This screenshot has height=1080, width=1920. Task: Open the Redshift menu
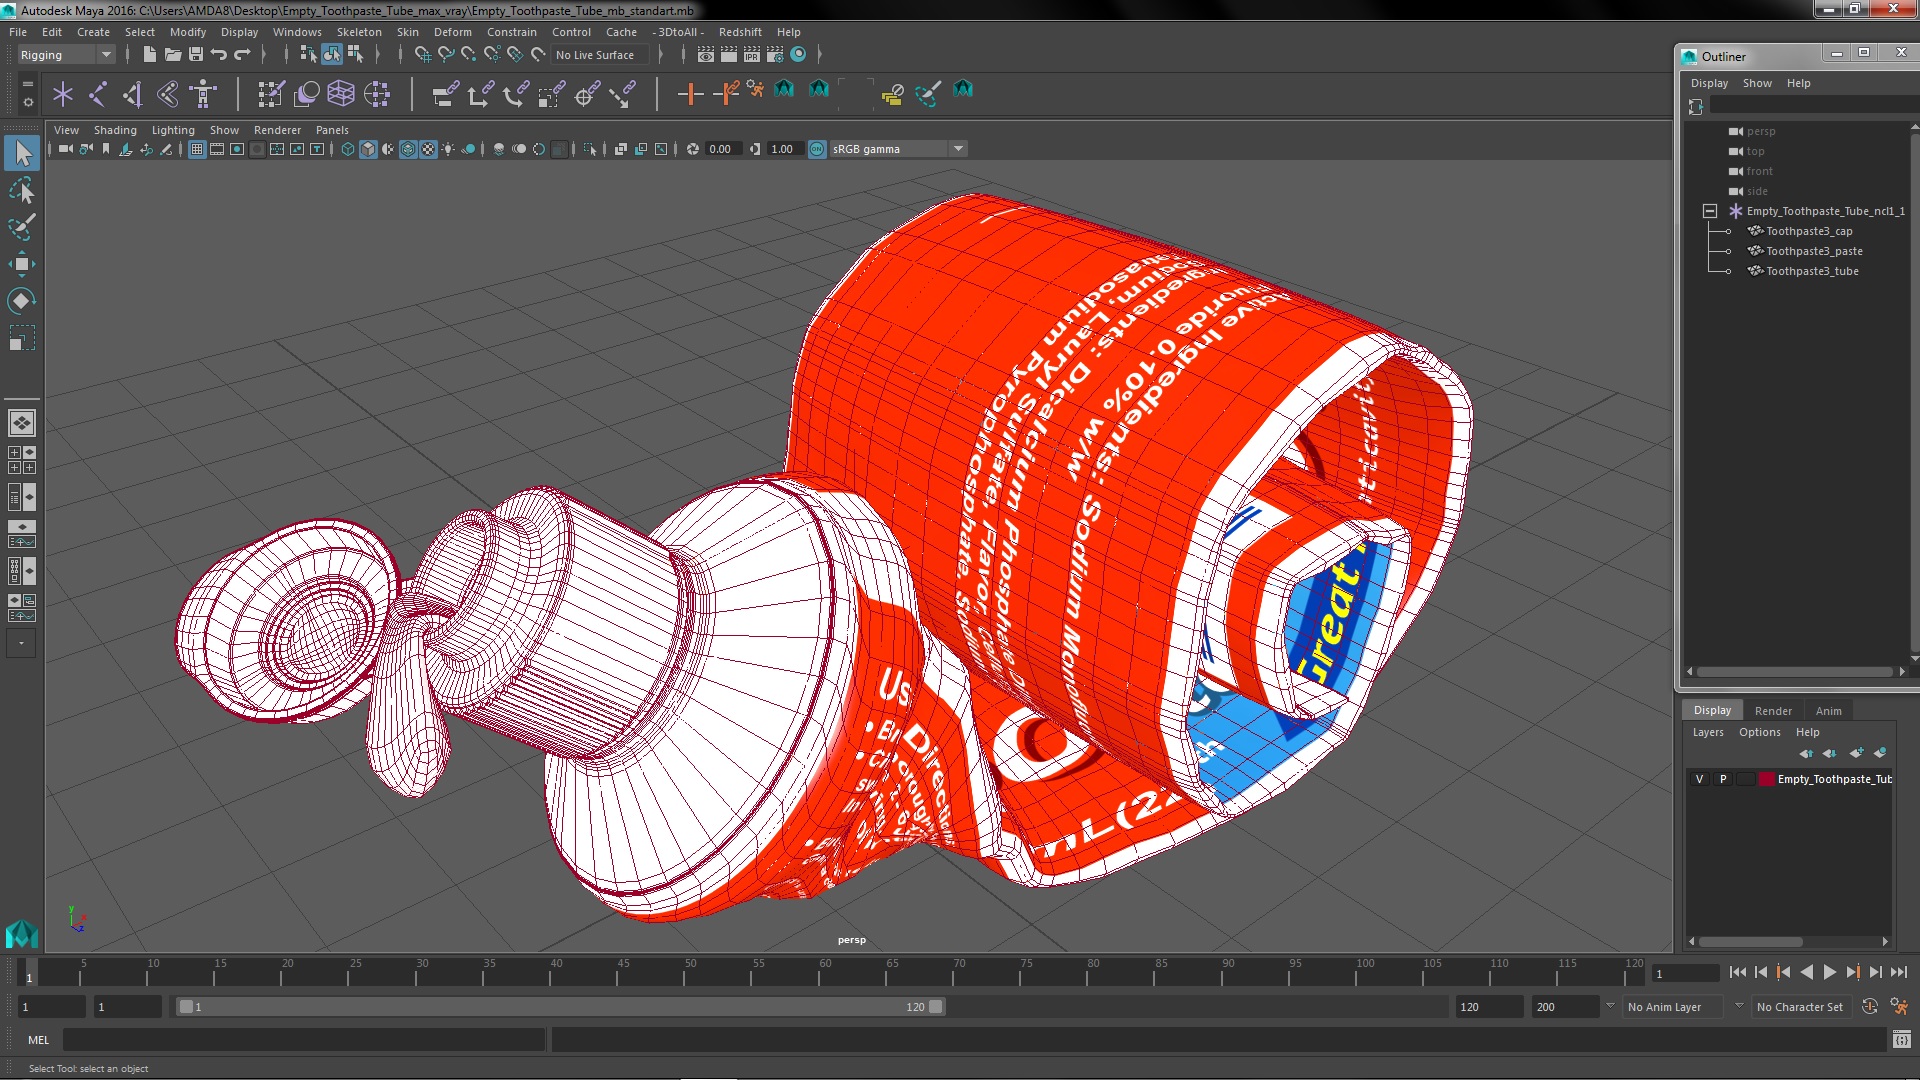(x=740, y=32)
